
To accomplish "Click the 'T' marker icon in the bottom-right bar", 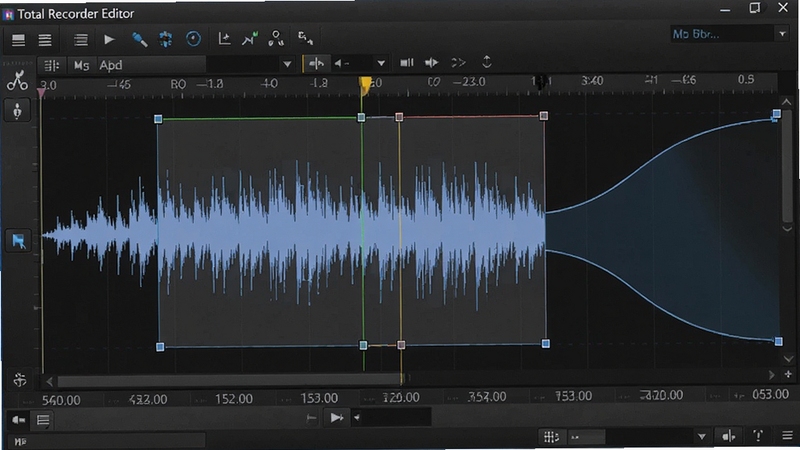I will 758,436.
